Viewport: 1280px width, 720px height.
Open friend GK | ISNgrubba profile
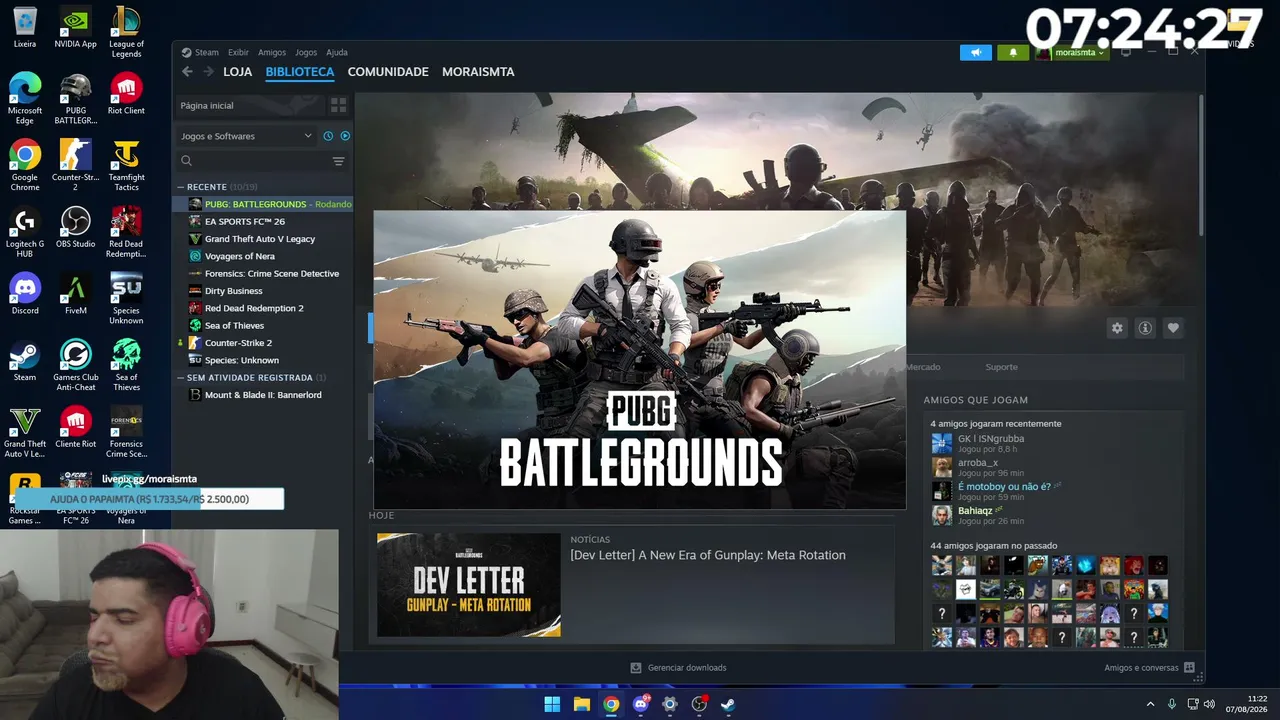tap(991, 439)
